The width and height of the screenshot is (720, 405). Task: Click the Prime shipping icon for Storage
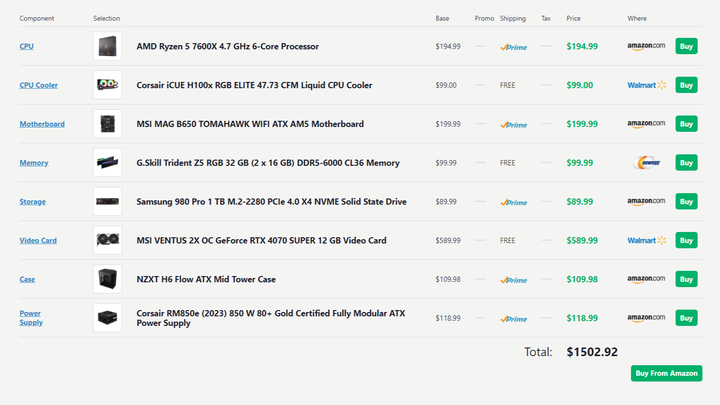pos(513,202)
